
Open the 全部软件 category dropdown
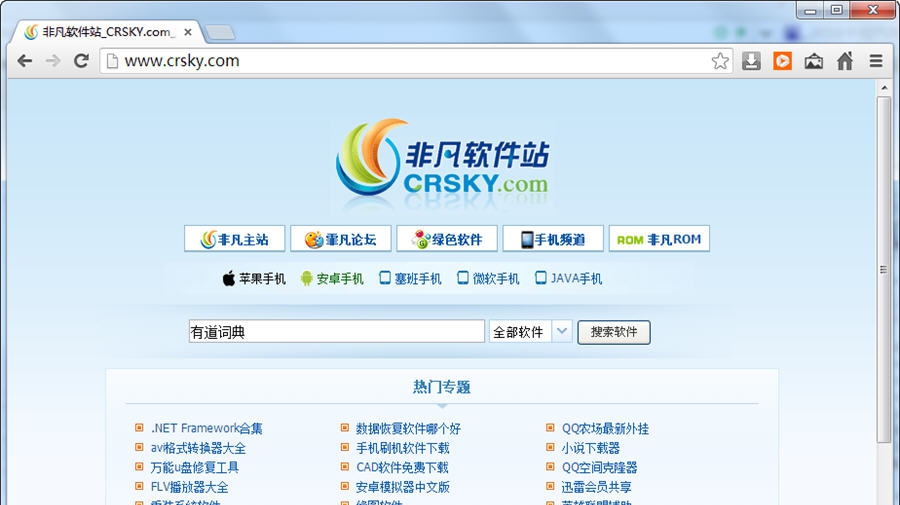[x=530, y=332]
